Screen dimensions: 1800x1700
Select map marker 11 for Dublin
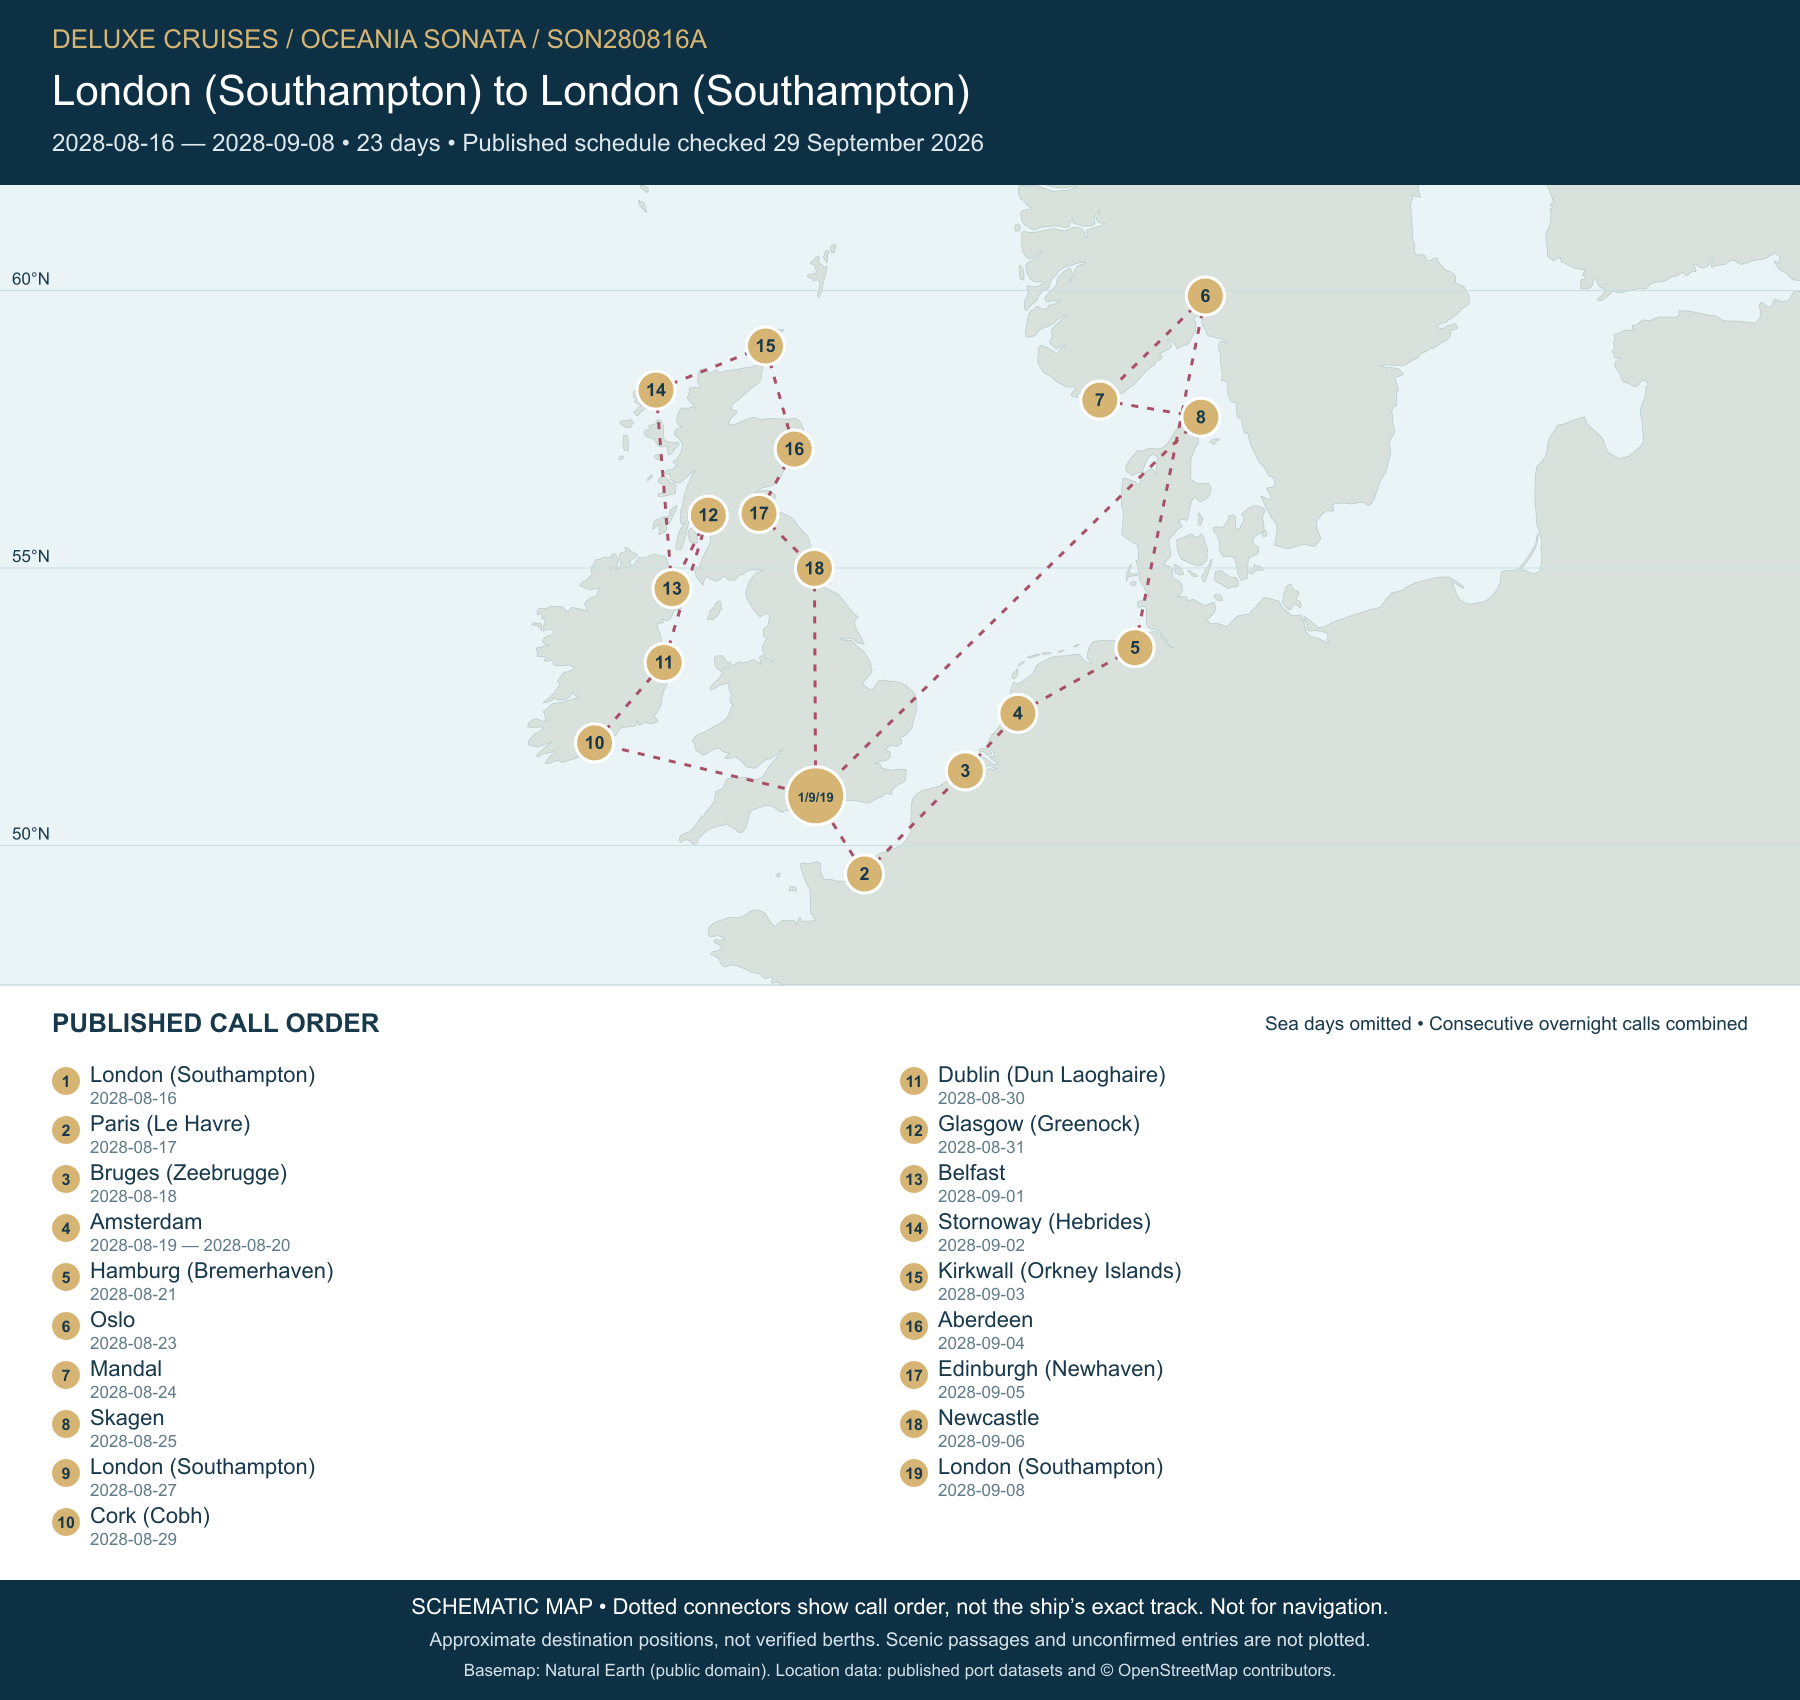tap(664, 662)
